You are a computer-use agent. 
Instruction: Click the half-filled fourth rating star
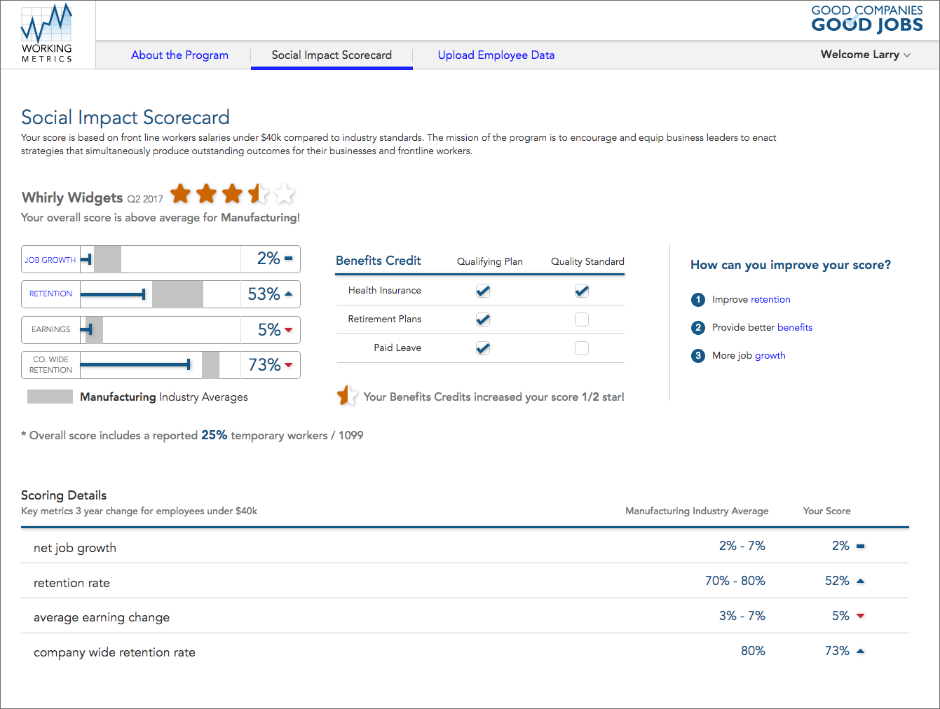[258, 194]
